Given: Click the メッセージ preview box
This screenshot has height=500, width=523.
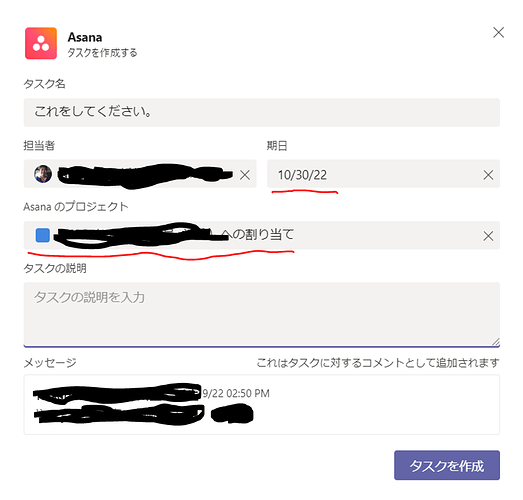Looking at the screenshot, I should pyautogui.click(x=262, y=404).
